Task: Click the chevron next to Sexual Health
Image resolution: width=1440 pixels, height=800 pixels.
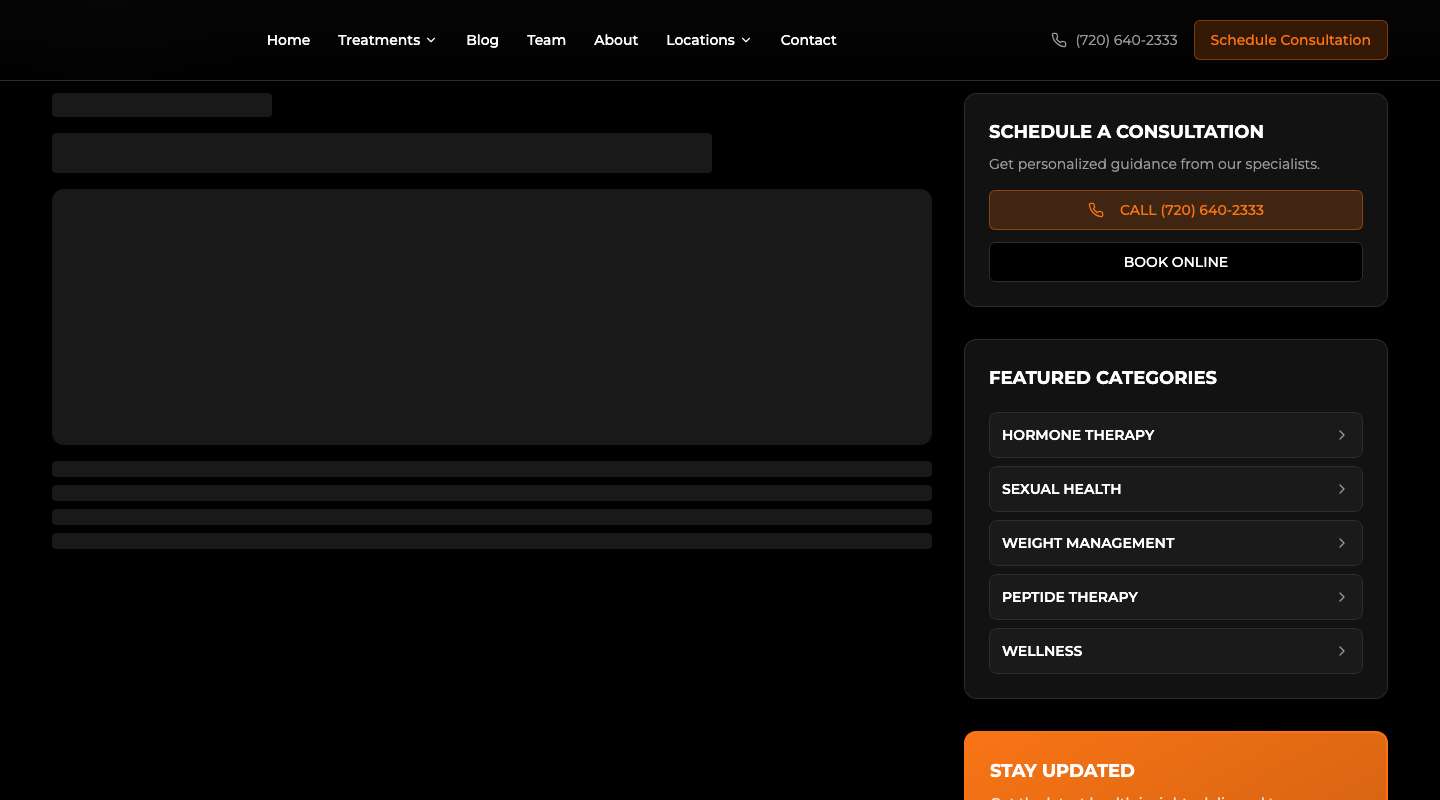Action: coord(1342,489)
